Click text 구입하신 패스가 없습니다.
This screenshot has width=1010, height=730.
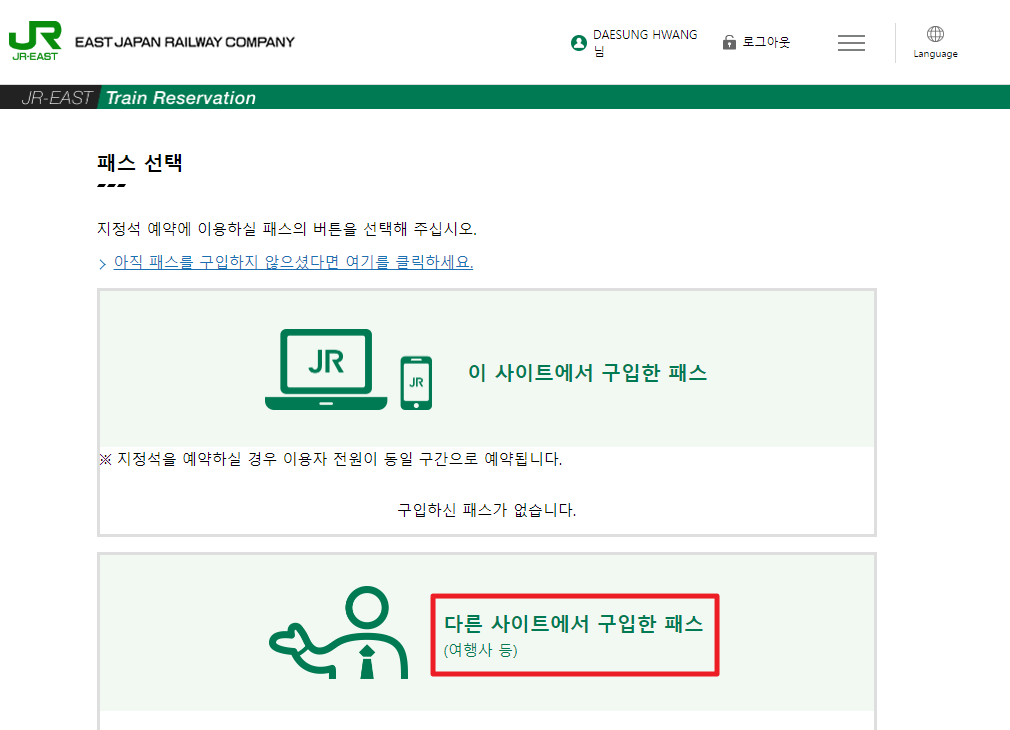click(x=486, y=510)
